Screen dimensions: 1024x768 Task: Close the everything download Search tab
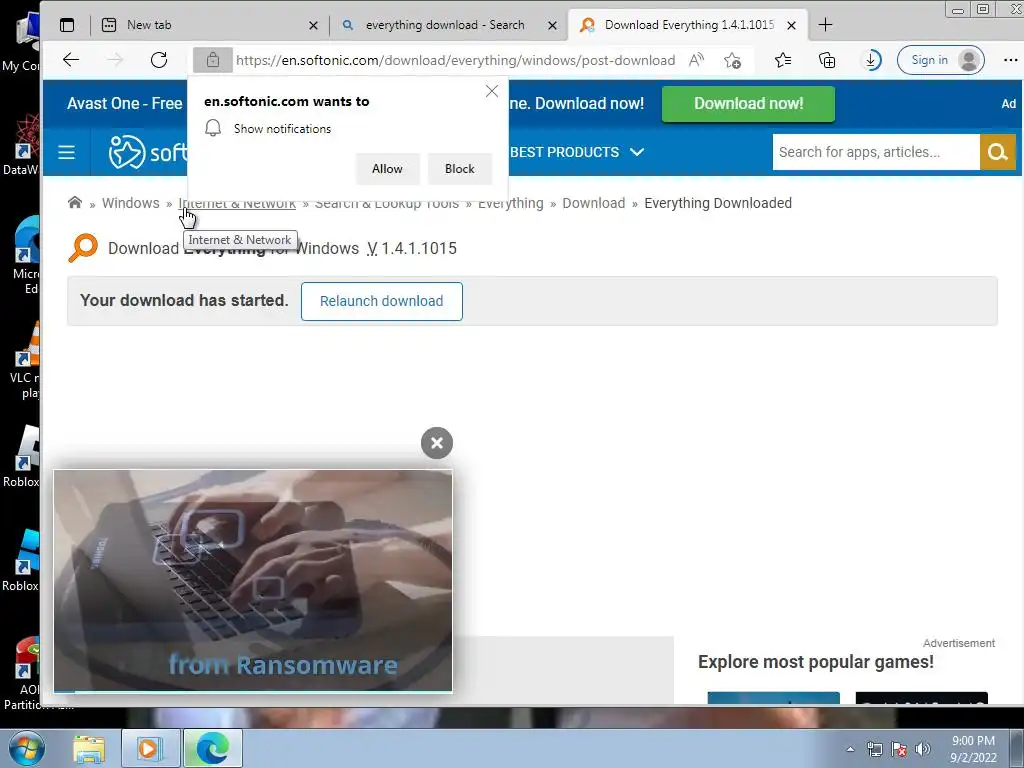pos(552,25)
